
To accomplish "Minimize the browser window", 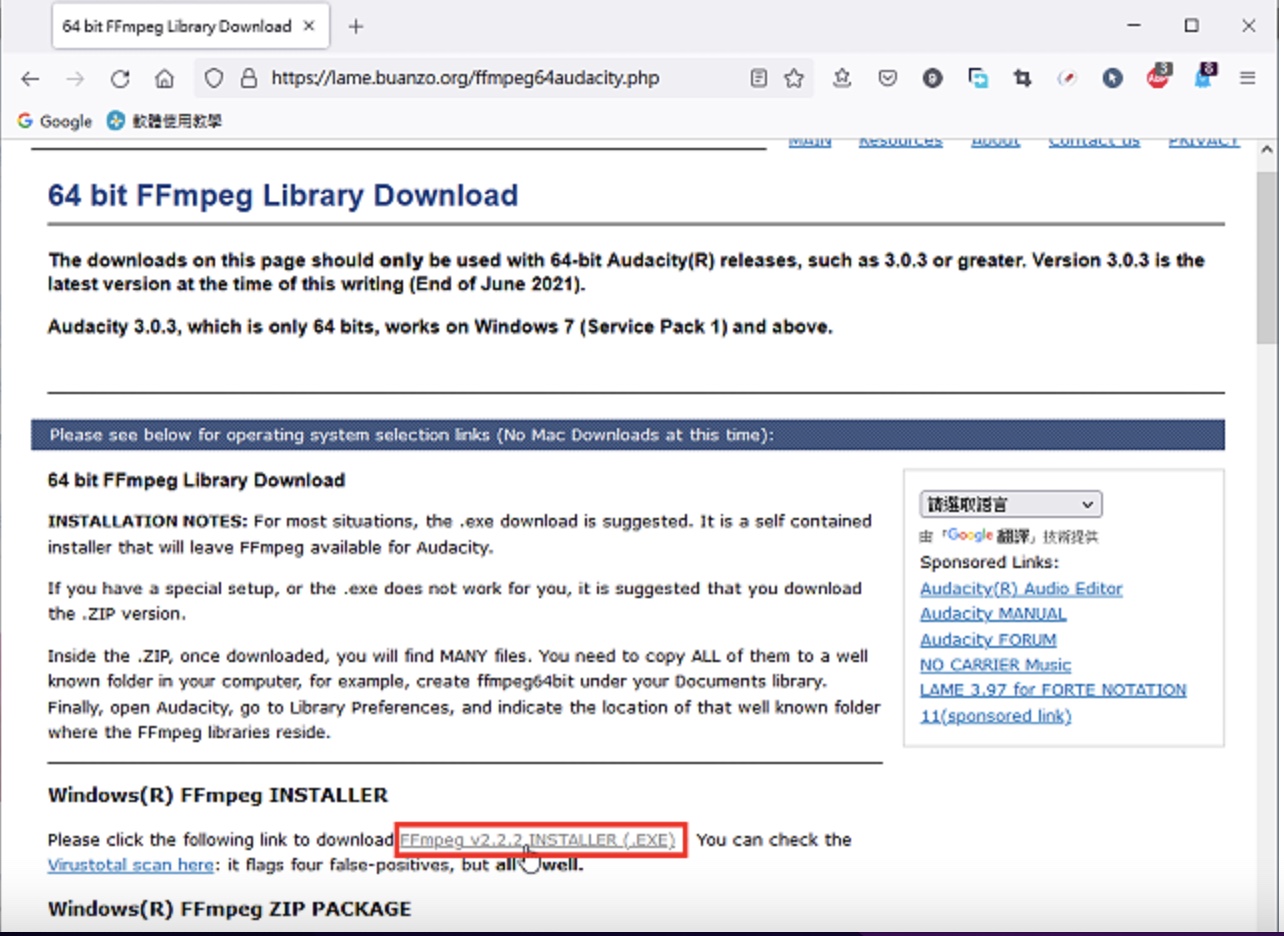I will pos(1135,27).
